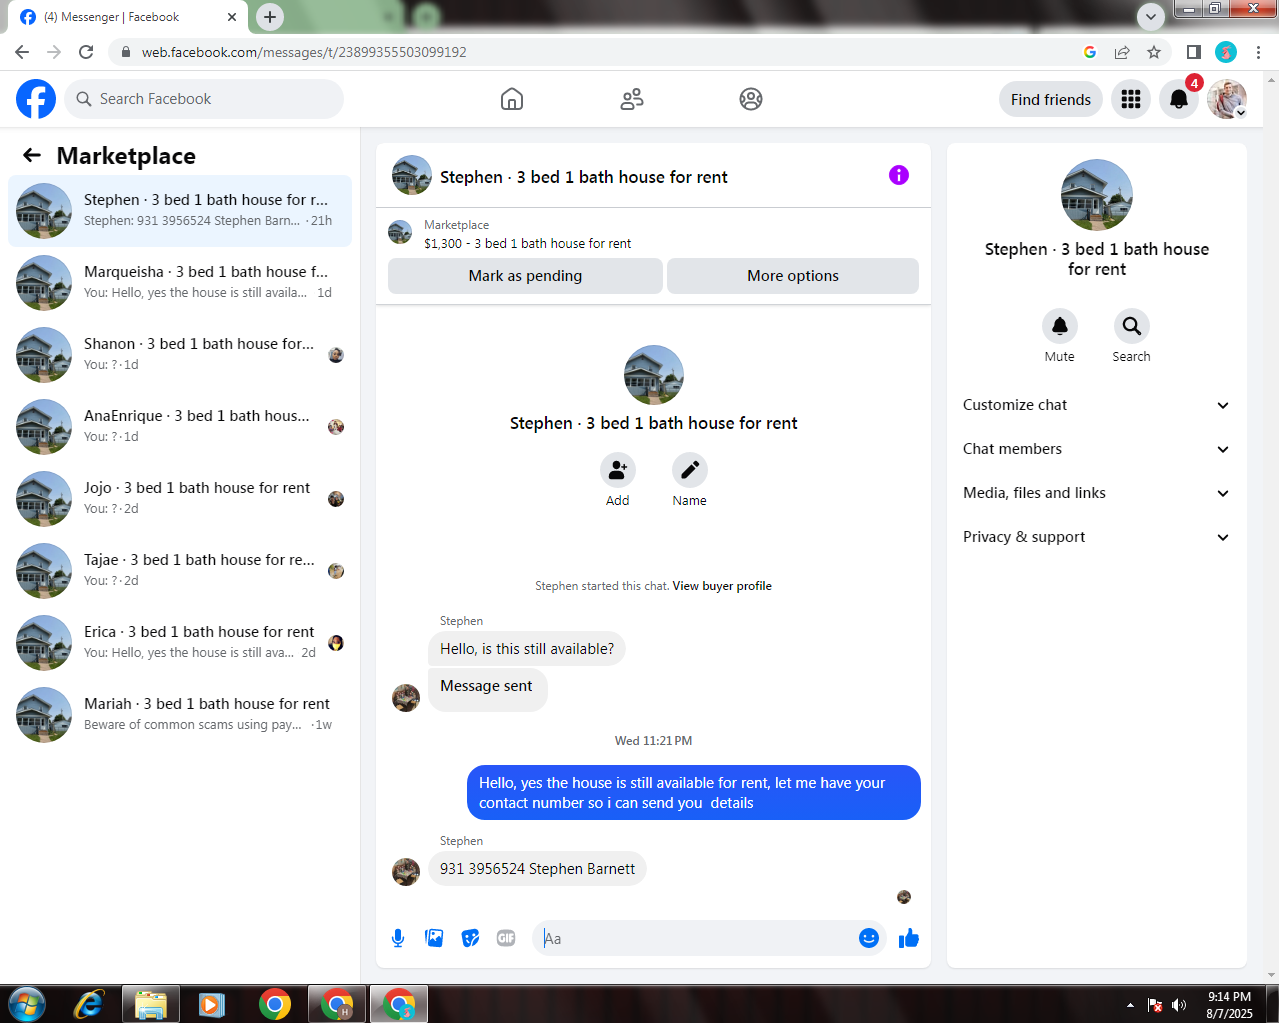
Task: Click the Name pencil icon
Action: click(x=690, y=470)
